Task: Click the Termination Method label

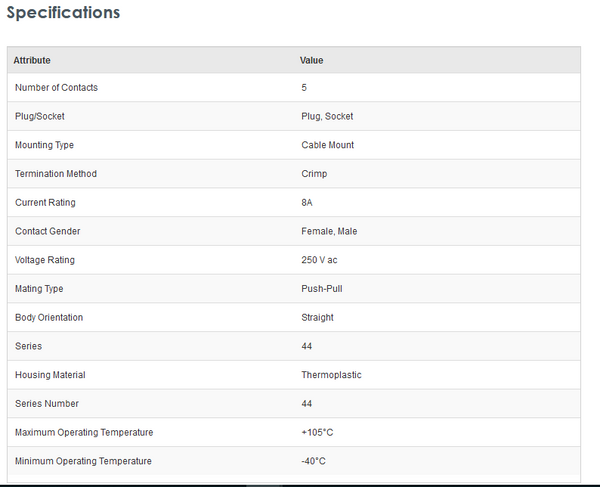Action: pos(56,174)
